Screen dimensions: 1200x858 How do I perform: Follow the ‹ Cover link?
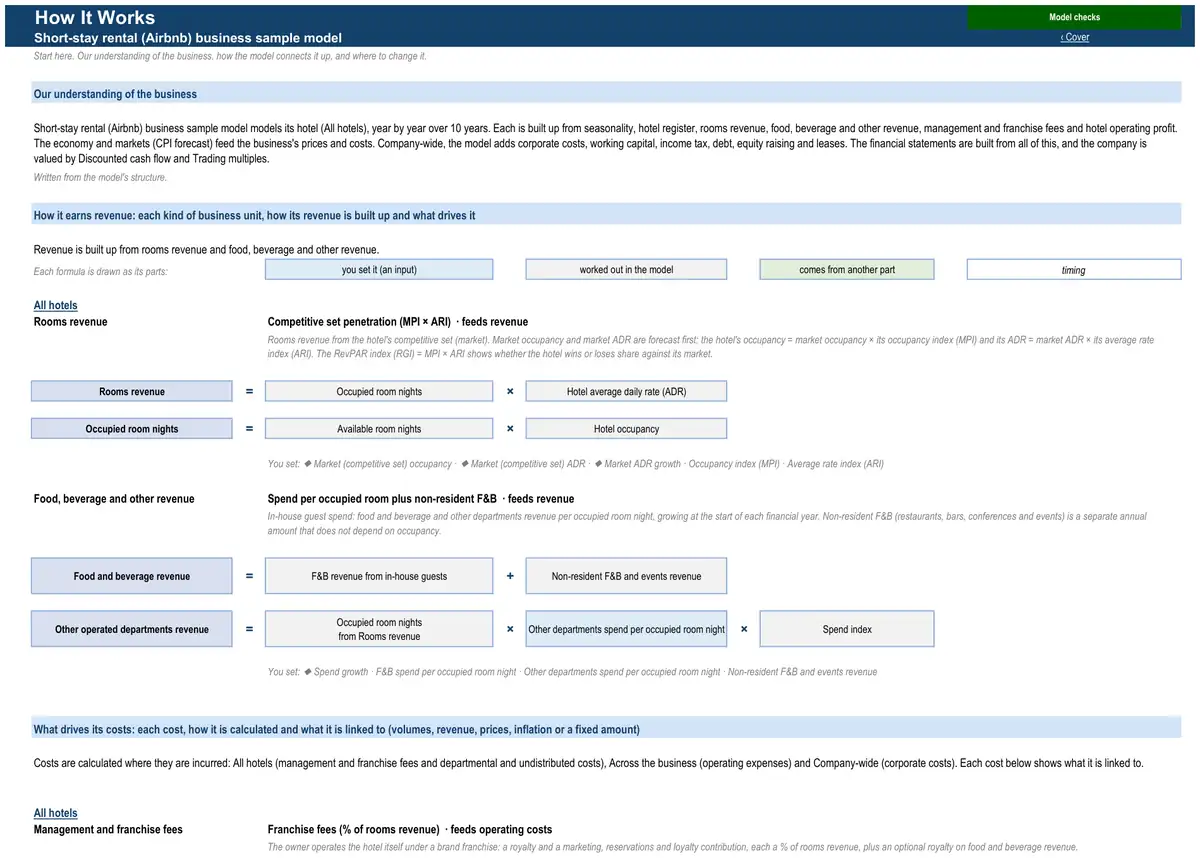click(x=1075, y=37)
